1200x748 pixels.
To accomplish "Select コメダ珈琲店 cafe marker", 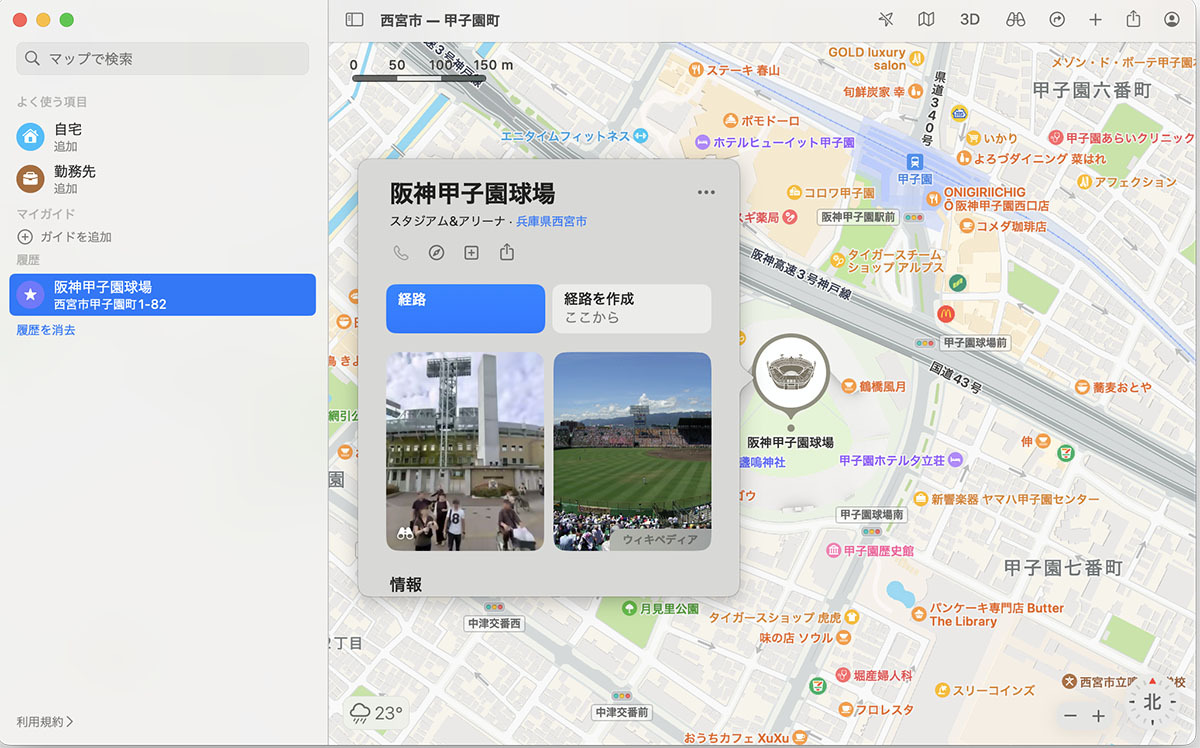I will pyautogui.click(x=967, y=227).
